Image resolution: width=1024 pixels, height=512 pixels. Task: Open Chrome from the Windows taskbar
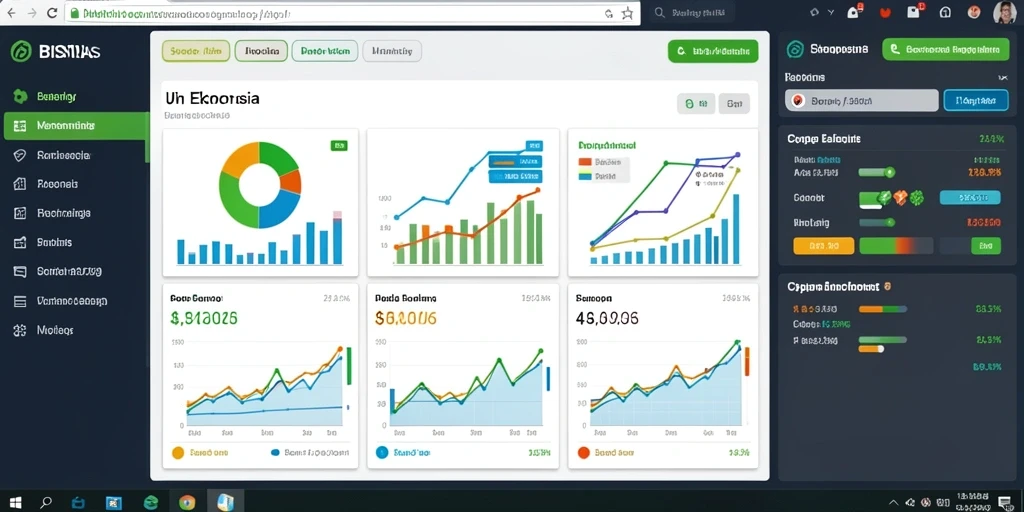coord(187,502)
